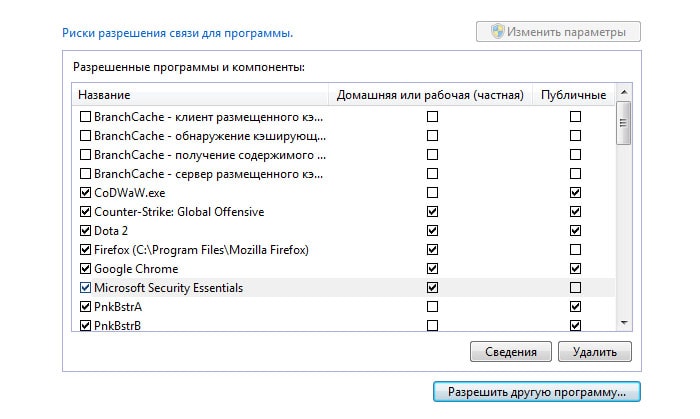700x419 pixels.
Task: Enable private network for CoDWaW.exe
Action: click(432, 193)
